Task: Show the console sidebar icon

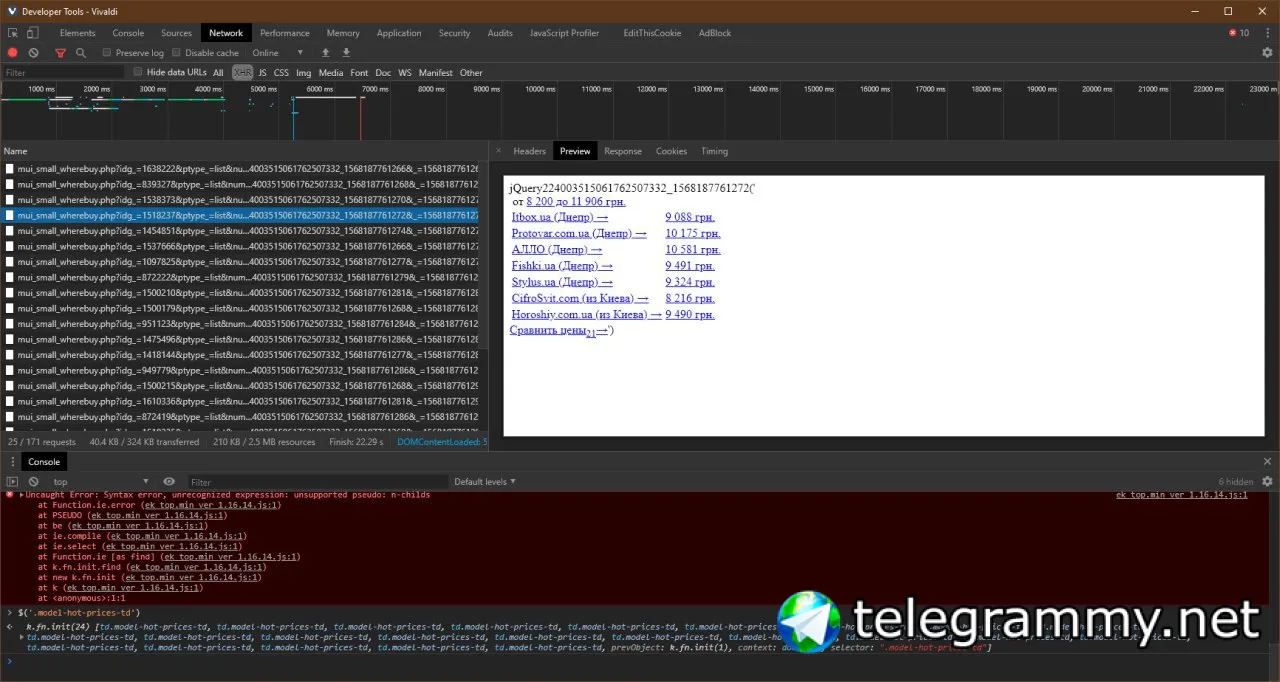Action: (13, 482)
